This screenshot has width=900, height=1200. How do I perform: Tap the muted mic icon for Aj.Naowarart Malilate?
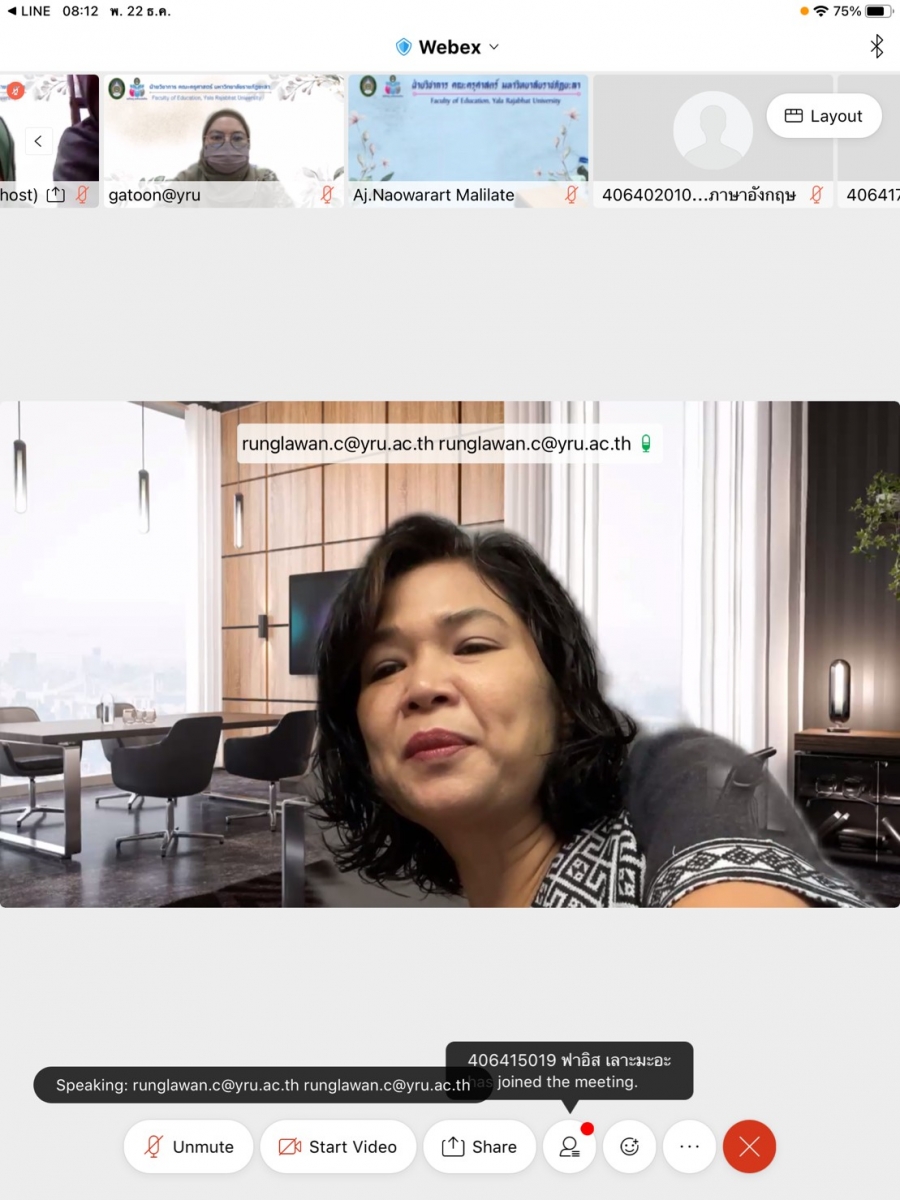(x=572, y=195)
